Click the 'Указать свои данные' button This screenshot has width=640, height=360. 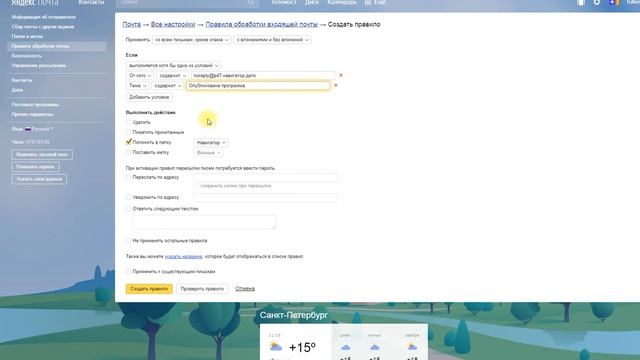[x=39, y=179]
